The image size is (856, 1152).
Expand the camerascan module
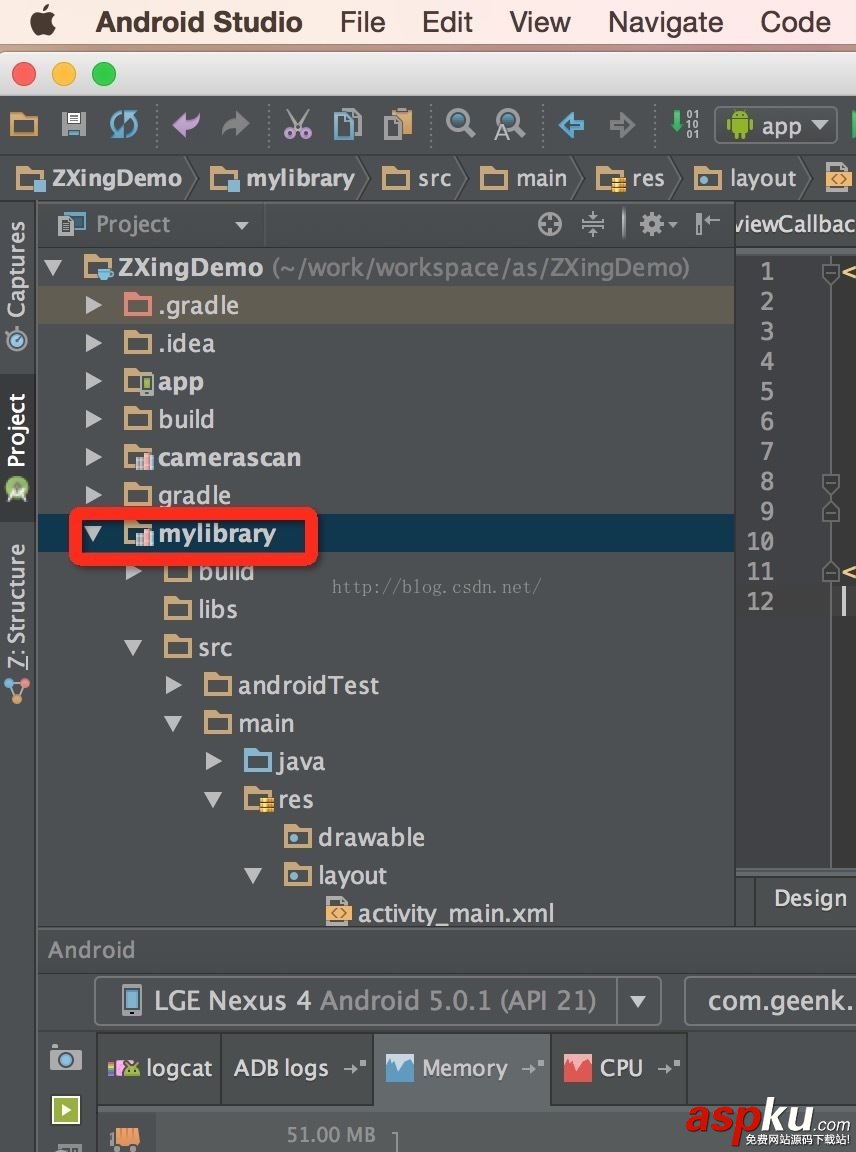point(93,457)
